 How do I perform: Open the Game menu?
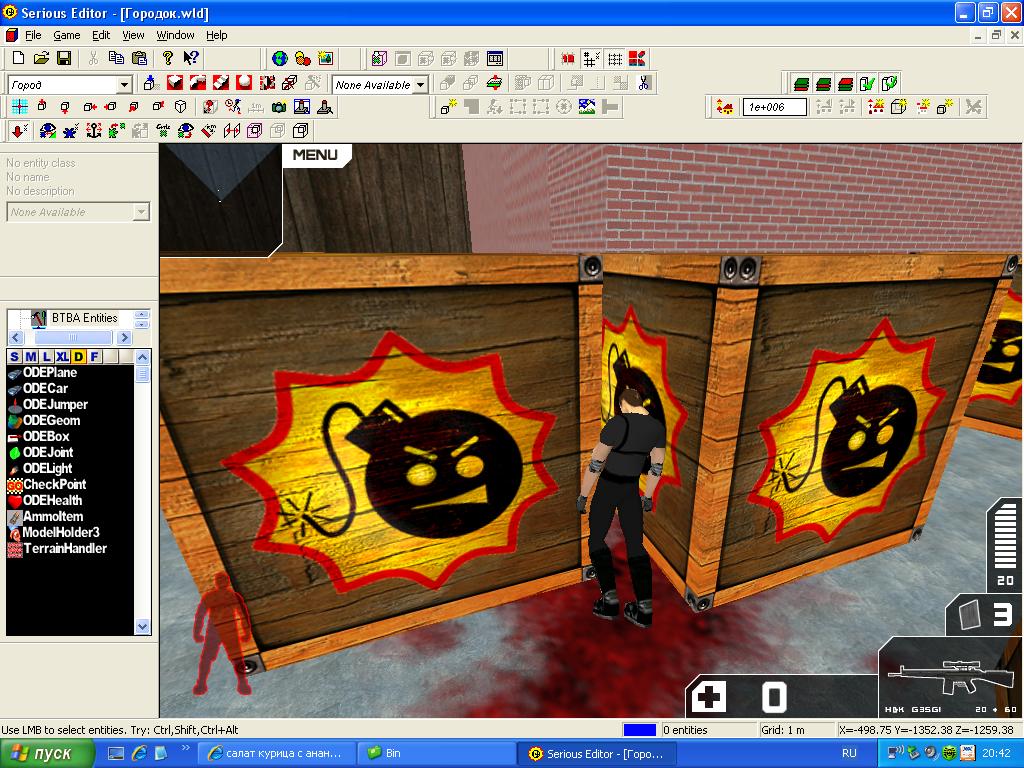click(x=67, y=35)
